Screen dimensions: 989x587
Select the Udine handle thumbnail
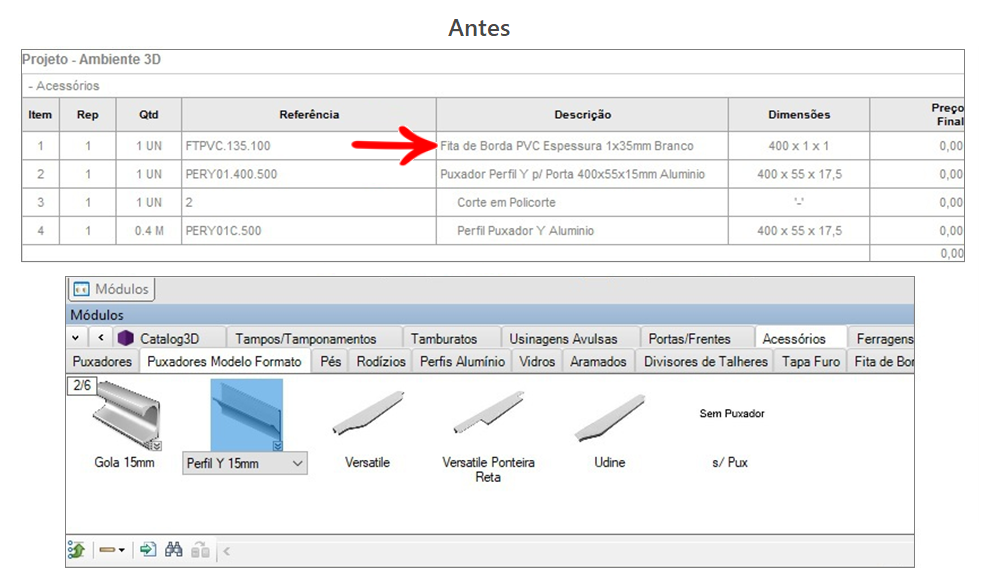609,416
